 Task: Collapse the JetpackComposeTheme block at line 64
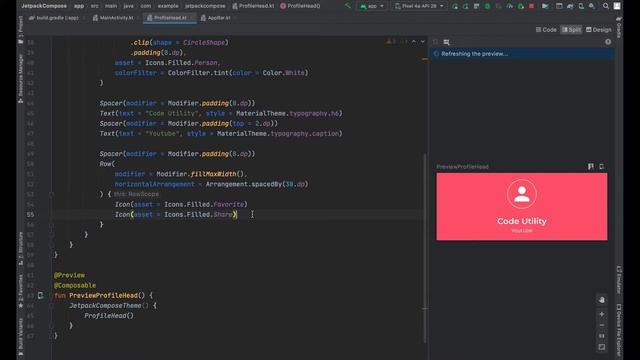(52, 306)
